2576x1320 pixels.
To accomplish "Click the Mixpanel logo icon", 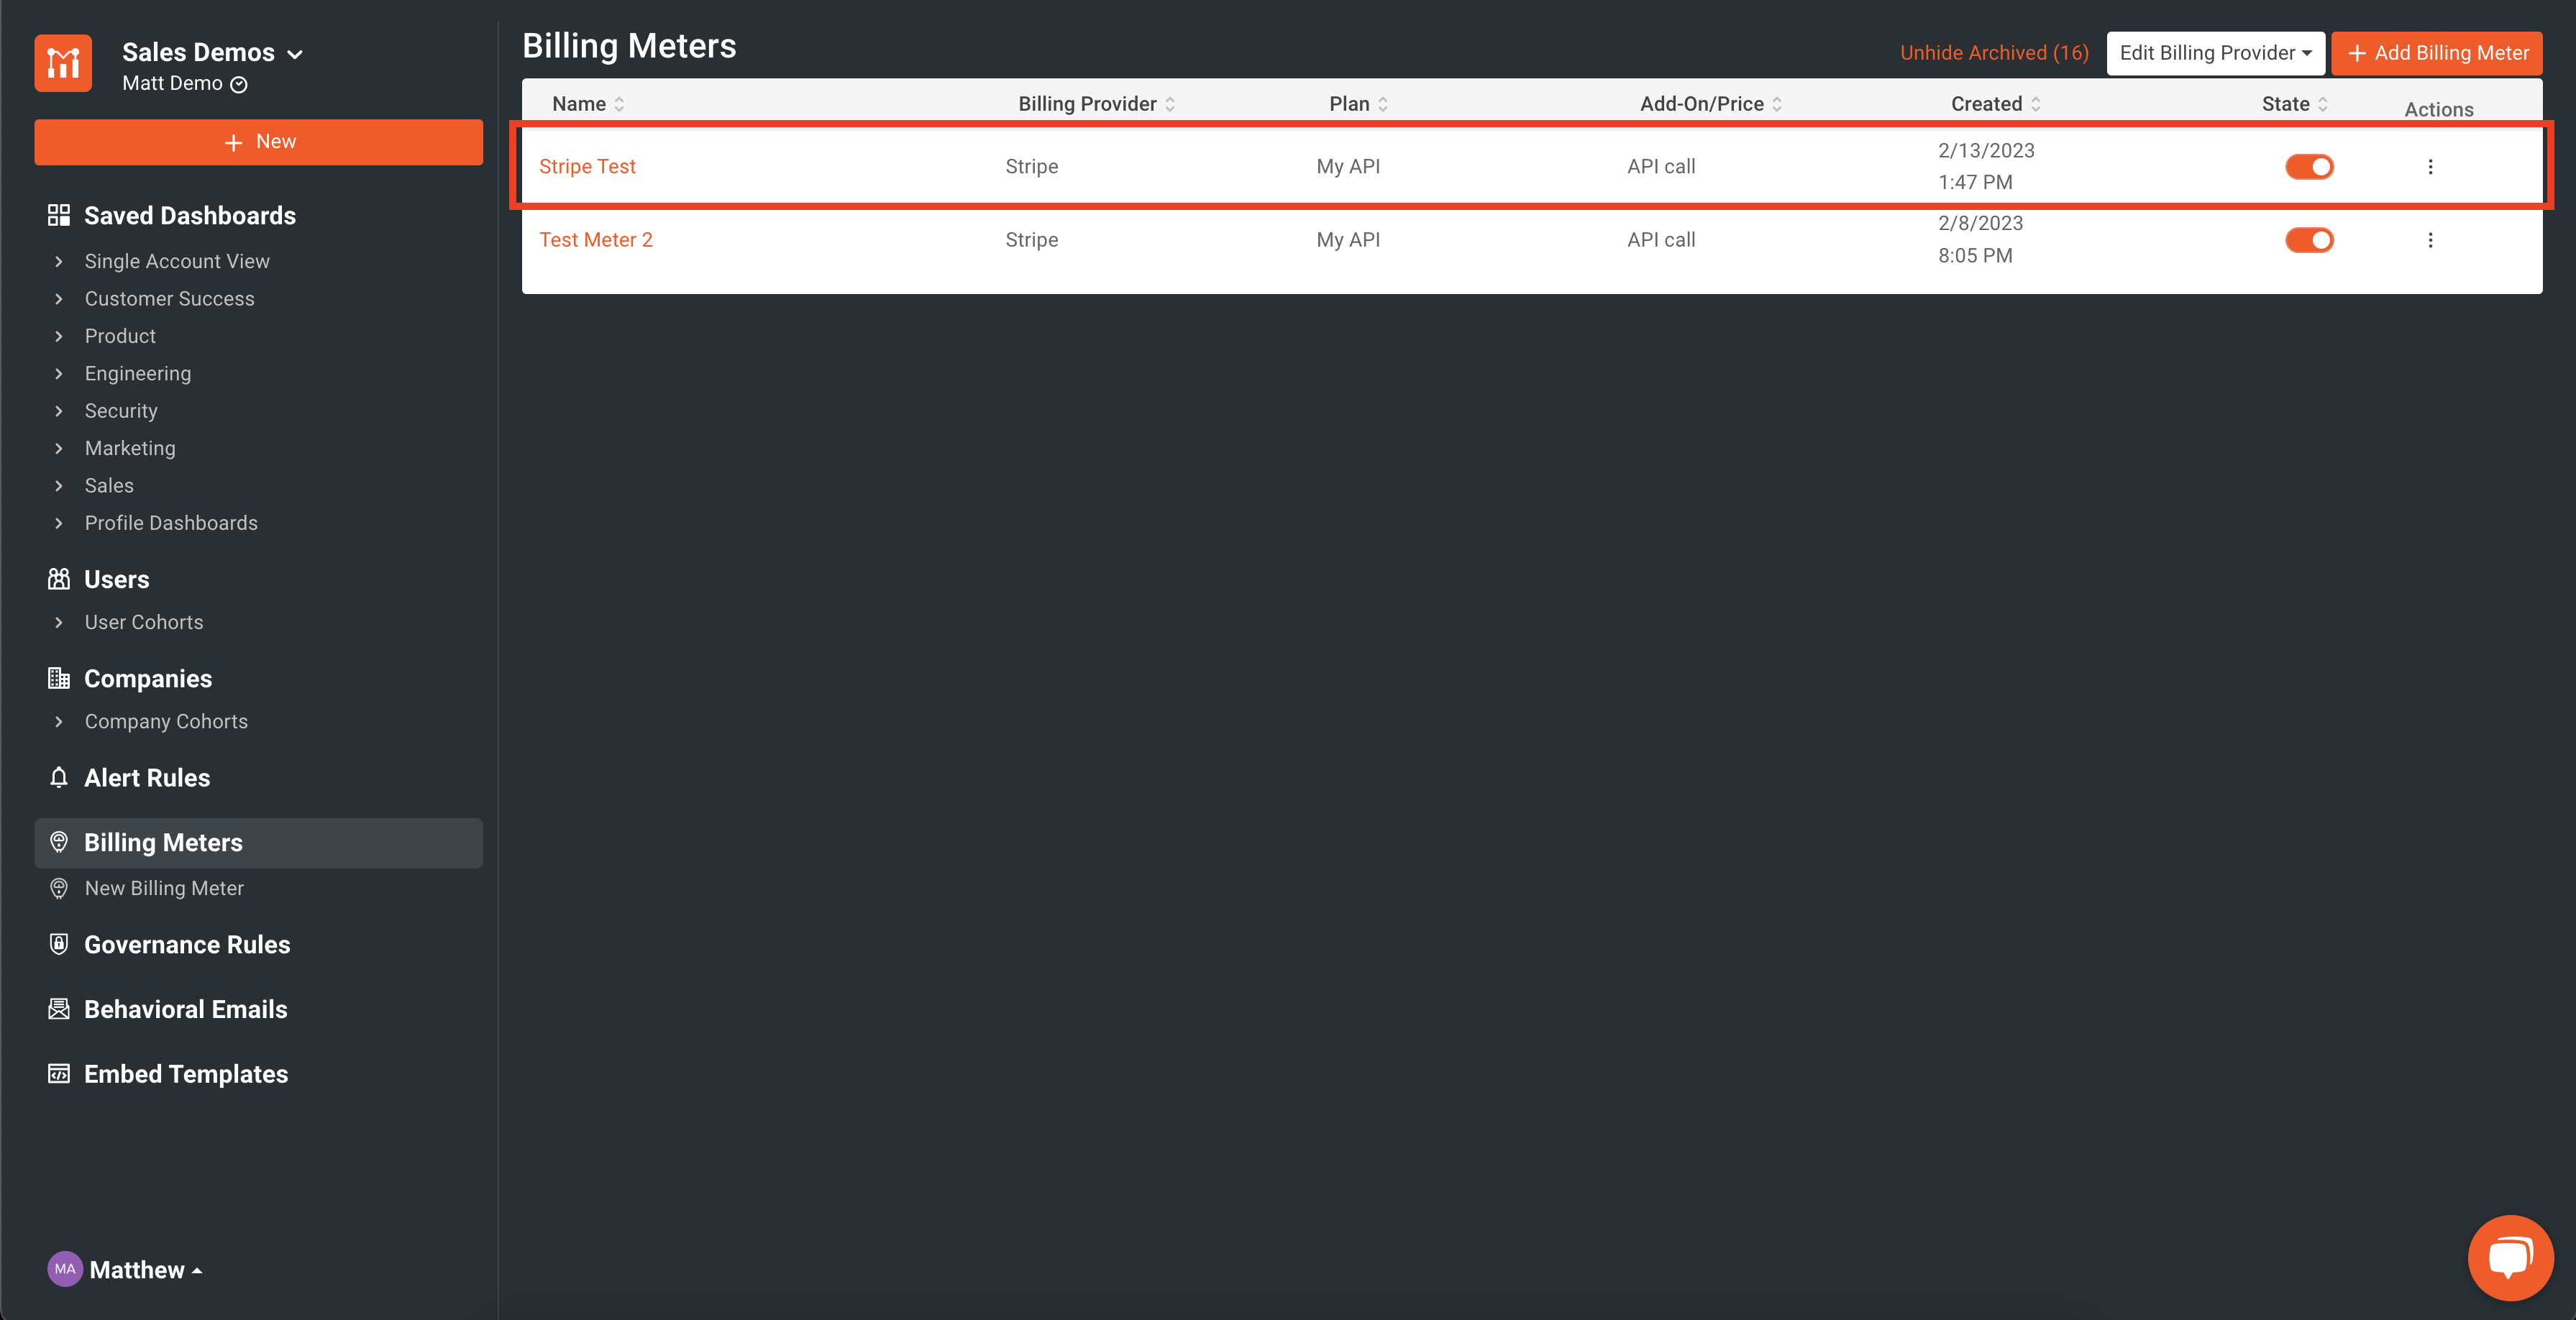I will (62, 63).
